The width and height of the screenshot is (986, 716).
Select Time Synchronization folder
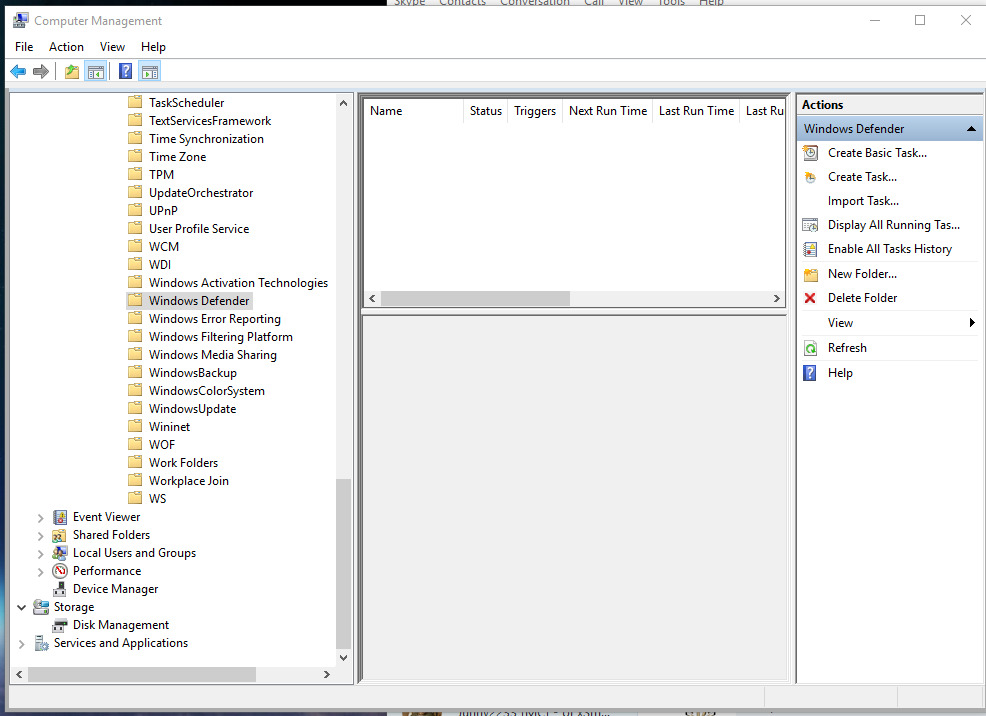[x=206, y=139]
